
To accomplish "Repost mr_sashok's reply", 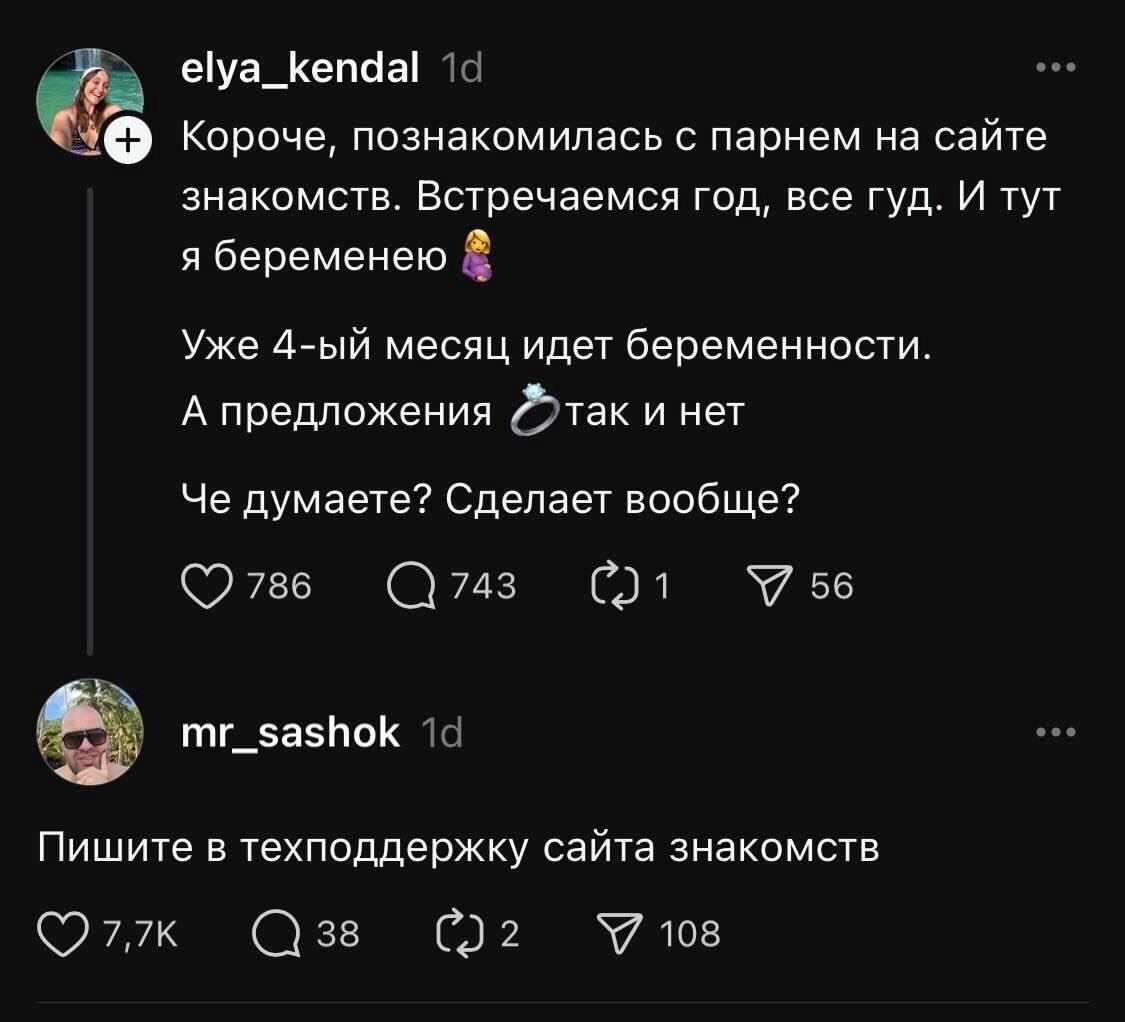I will coord(457,933).
